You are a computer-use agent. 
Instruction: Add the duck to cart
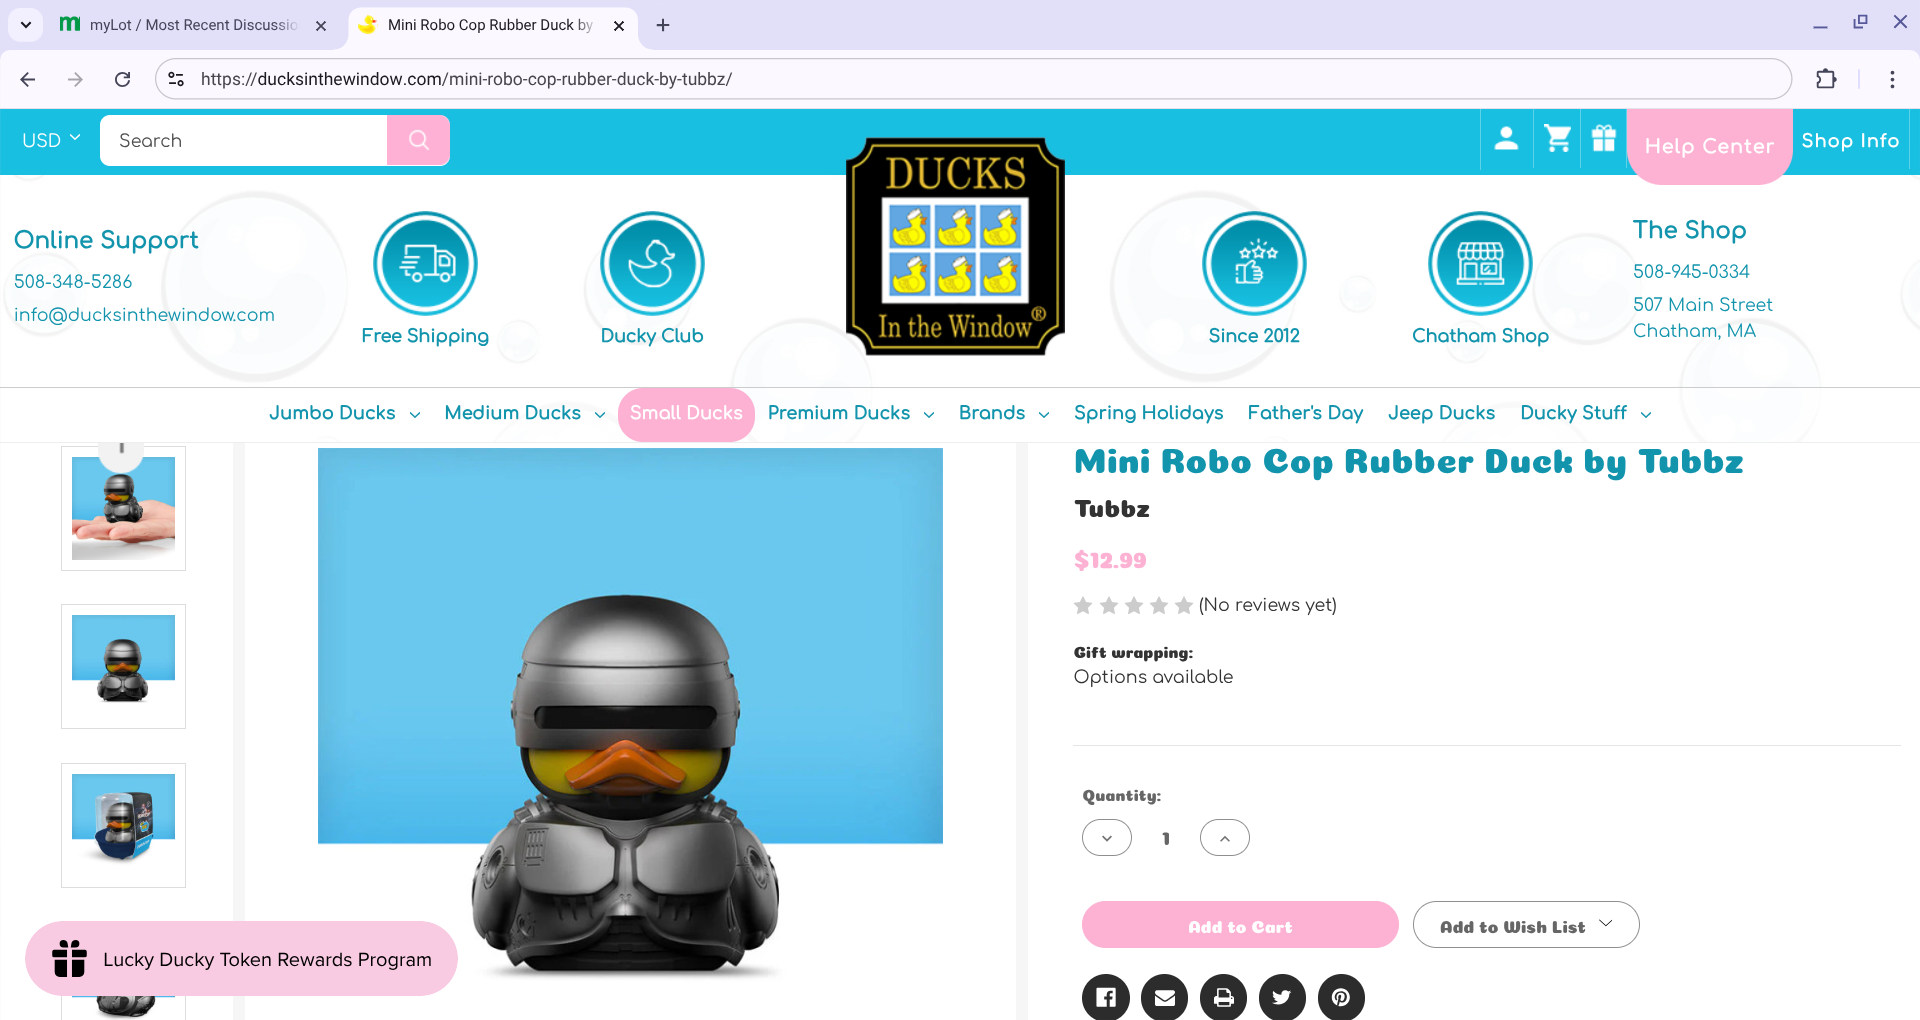point(1240,925)
